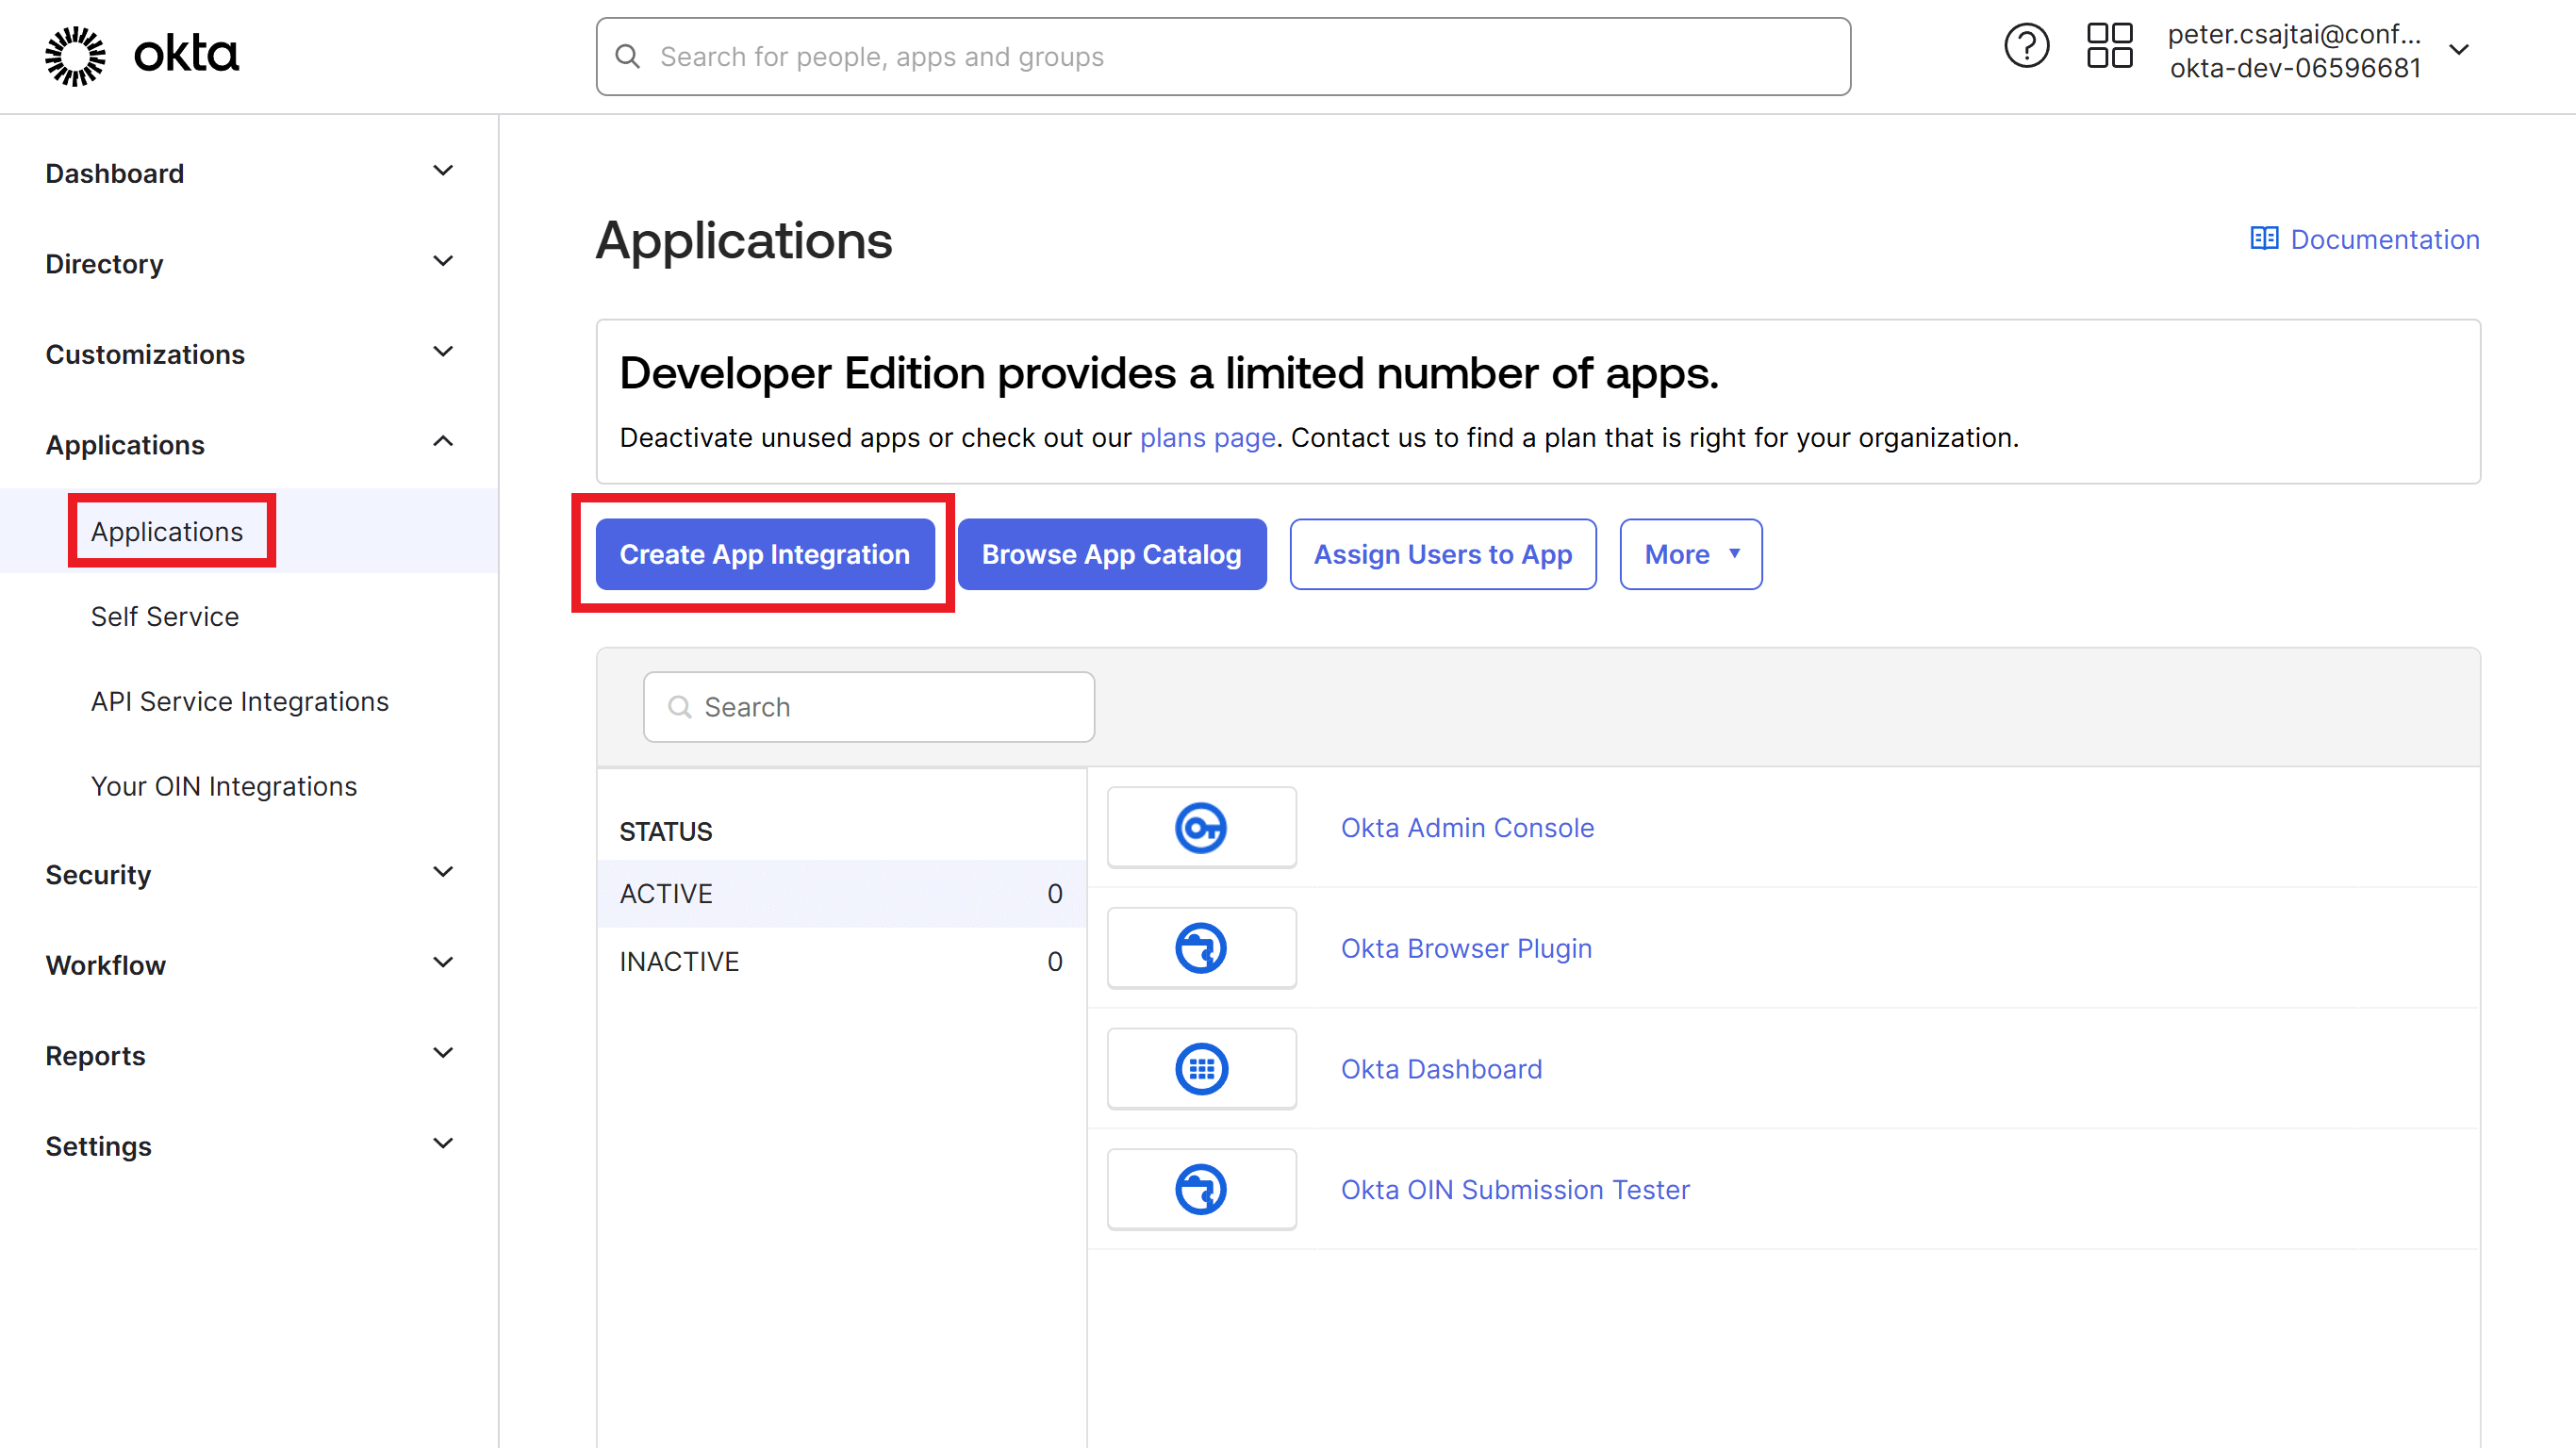
Task: Collapse the Applications section chevron
Action: pyautogui.click(x=443, y=441)
